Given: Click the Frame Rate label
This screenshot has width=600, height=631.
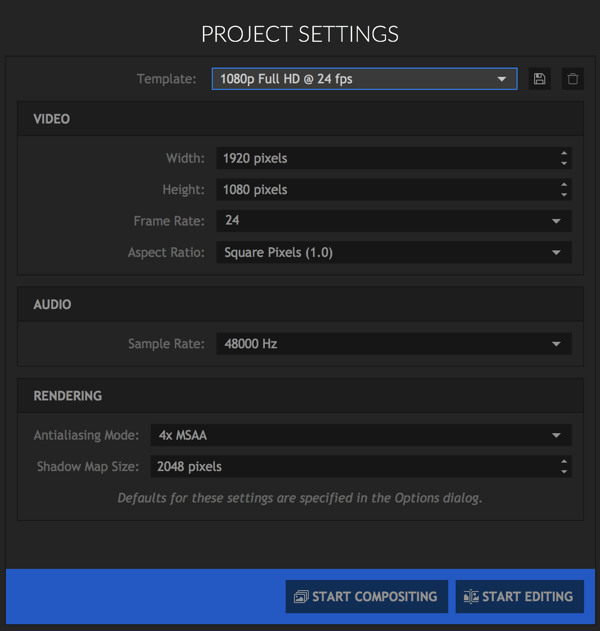Looking at the screenshot, I should (169, 221).
